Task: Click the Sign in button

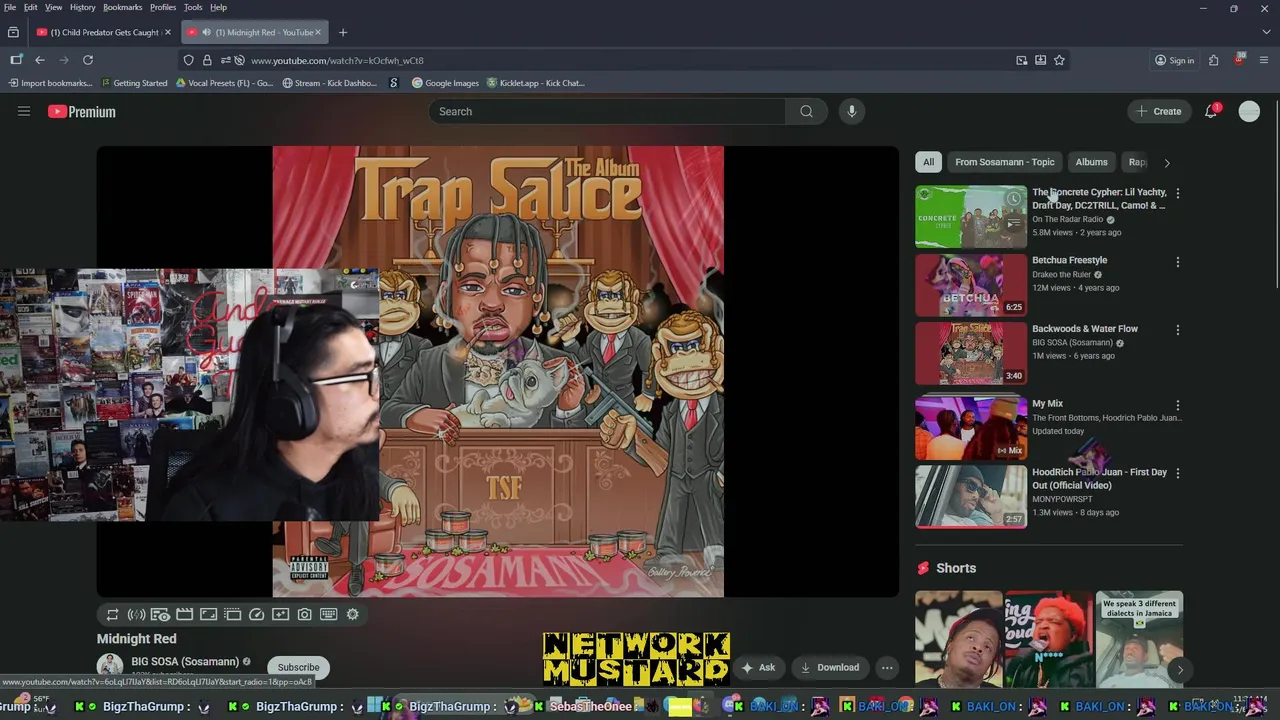Action: click(1174, 60)
